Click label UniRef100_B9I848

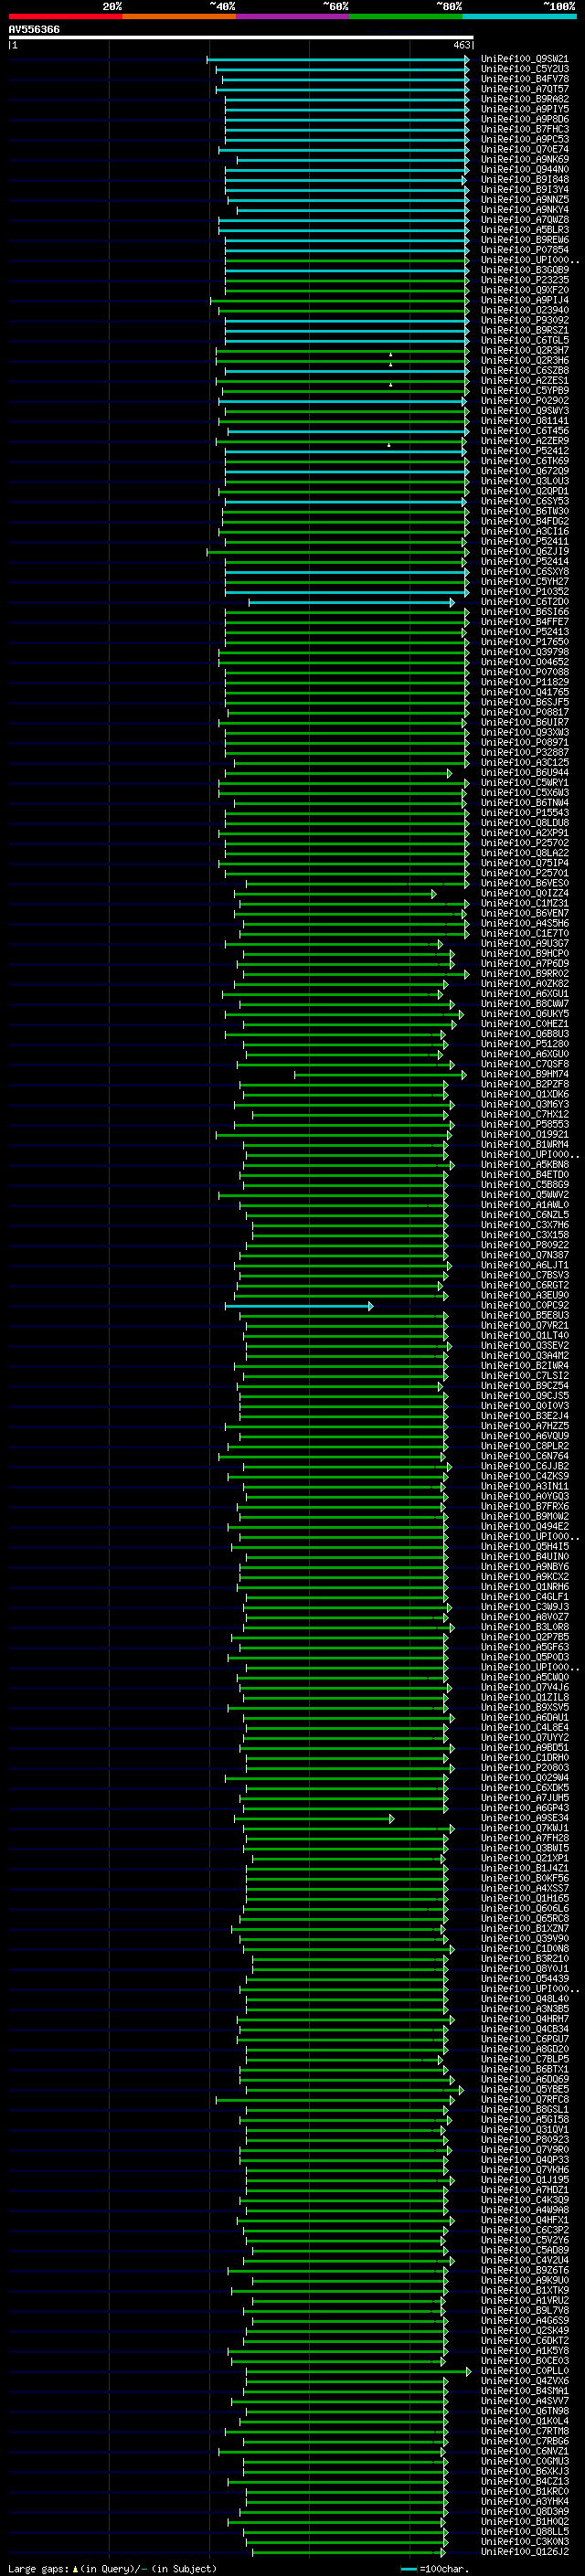[x=524, y=180]
